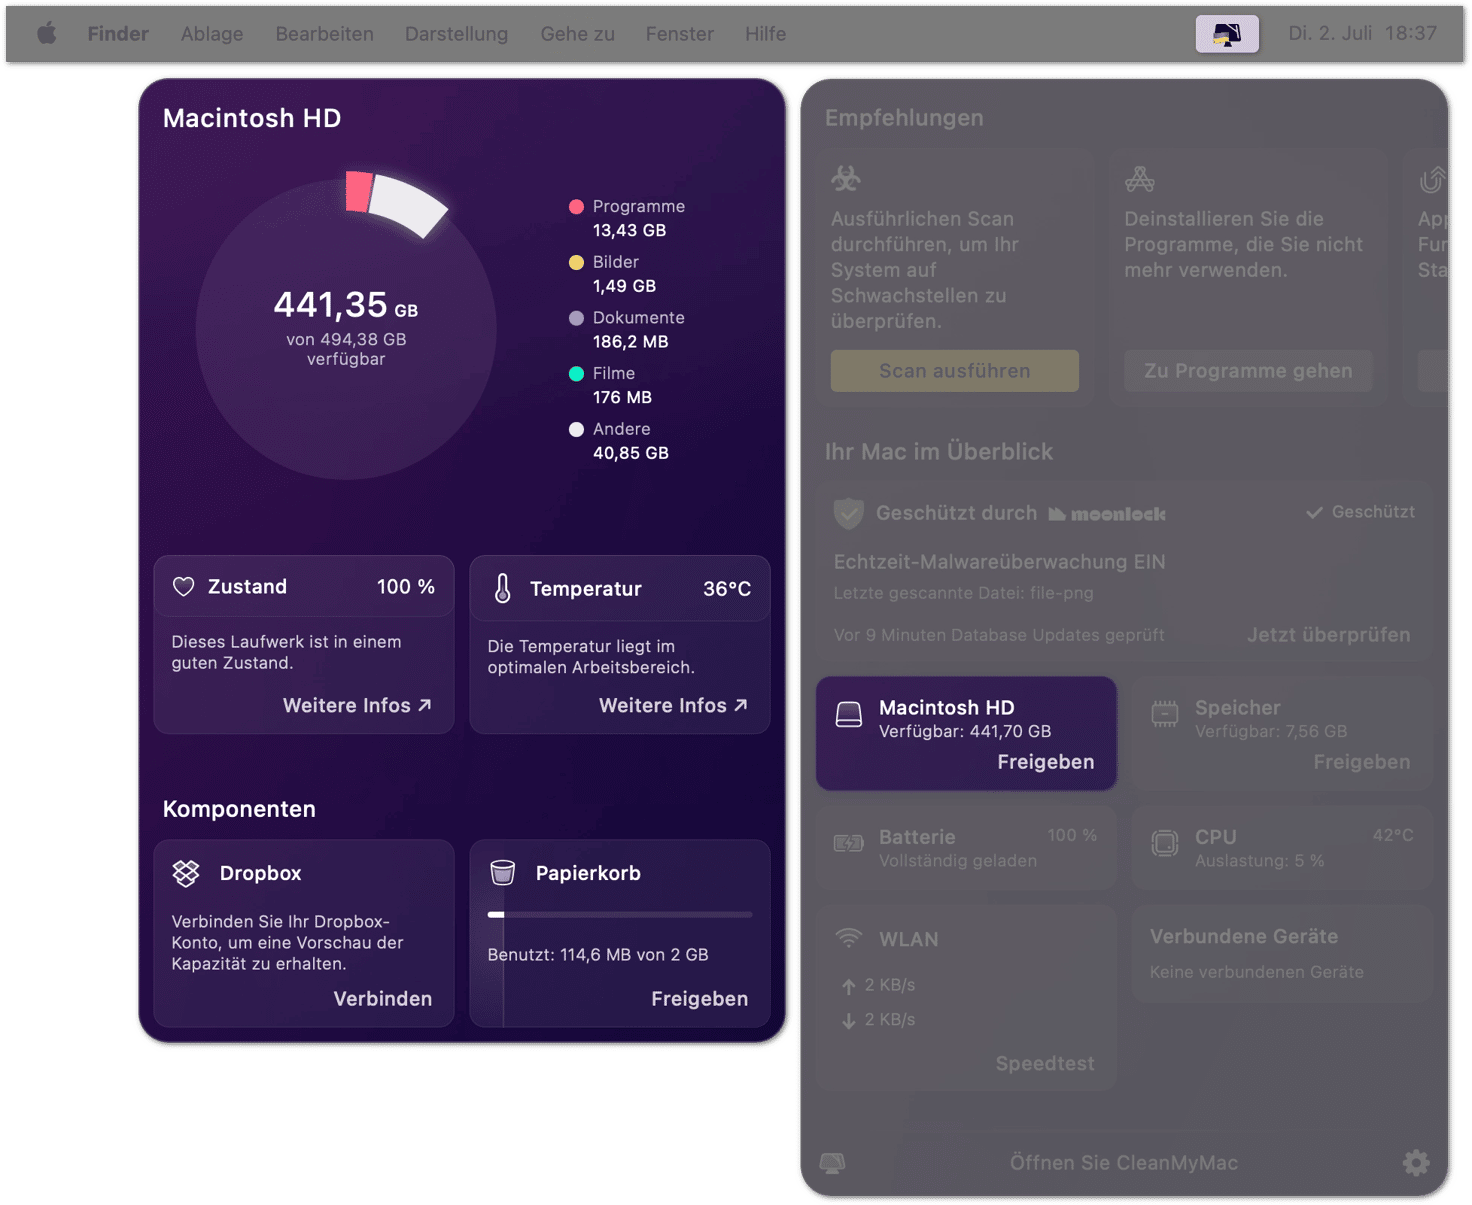Click the upload arrow at 2 KB/s
This screenshot has height=1205, width=1472.
(849, 986)
